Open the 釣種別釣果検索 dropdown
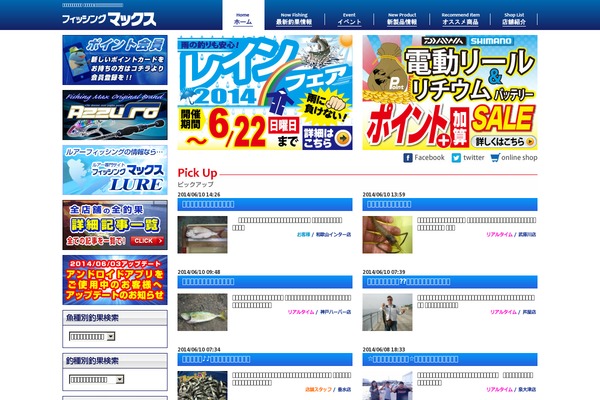This screenshot has height=400, width=600. click(x=96, y=379)
